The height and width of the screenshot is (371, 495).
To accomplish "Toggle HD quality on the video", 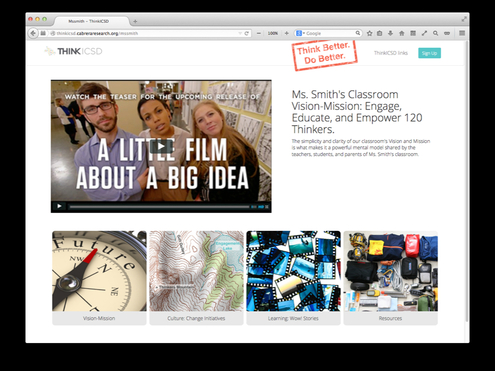I will click(261, 207).
